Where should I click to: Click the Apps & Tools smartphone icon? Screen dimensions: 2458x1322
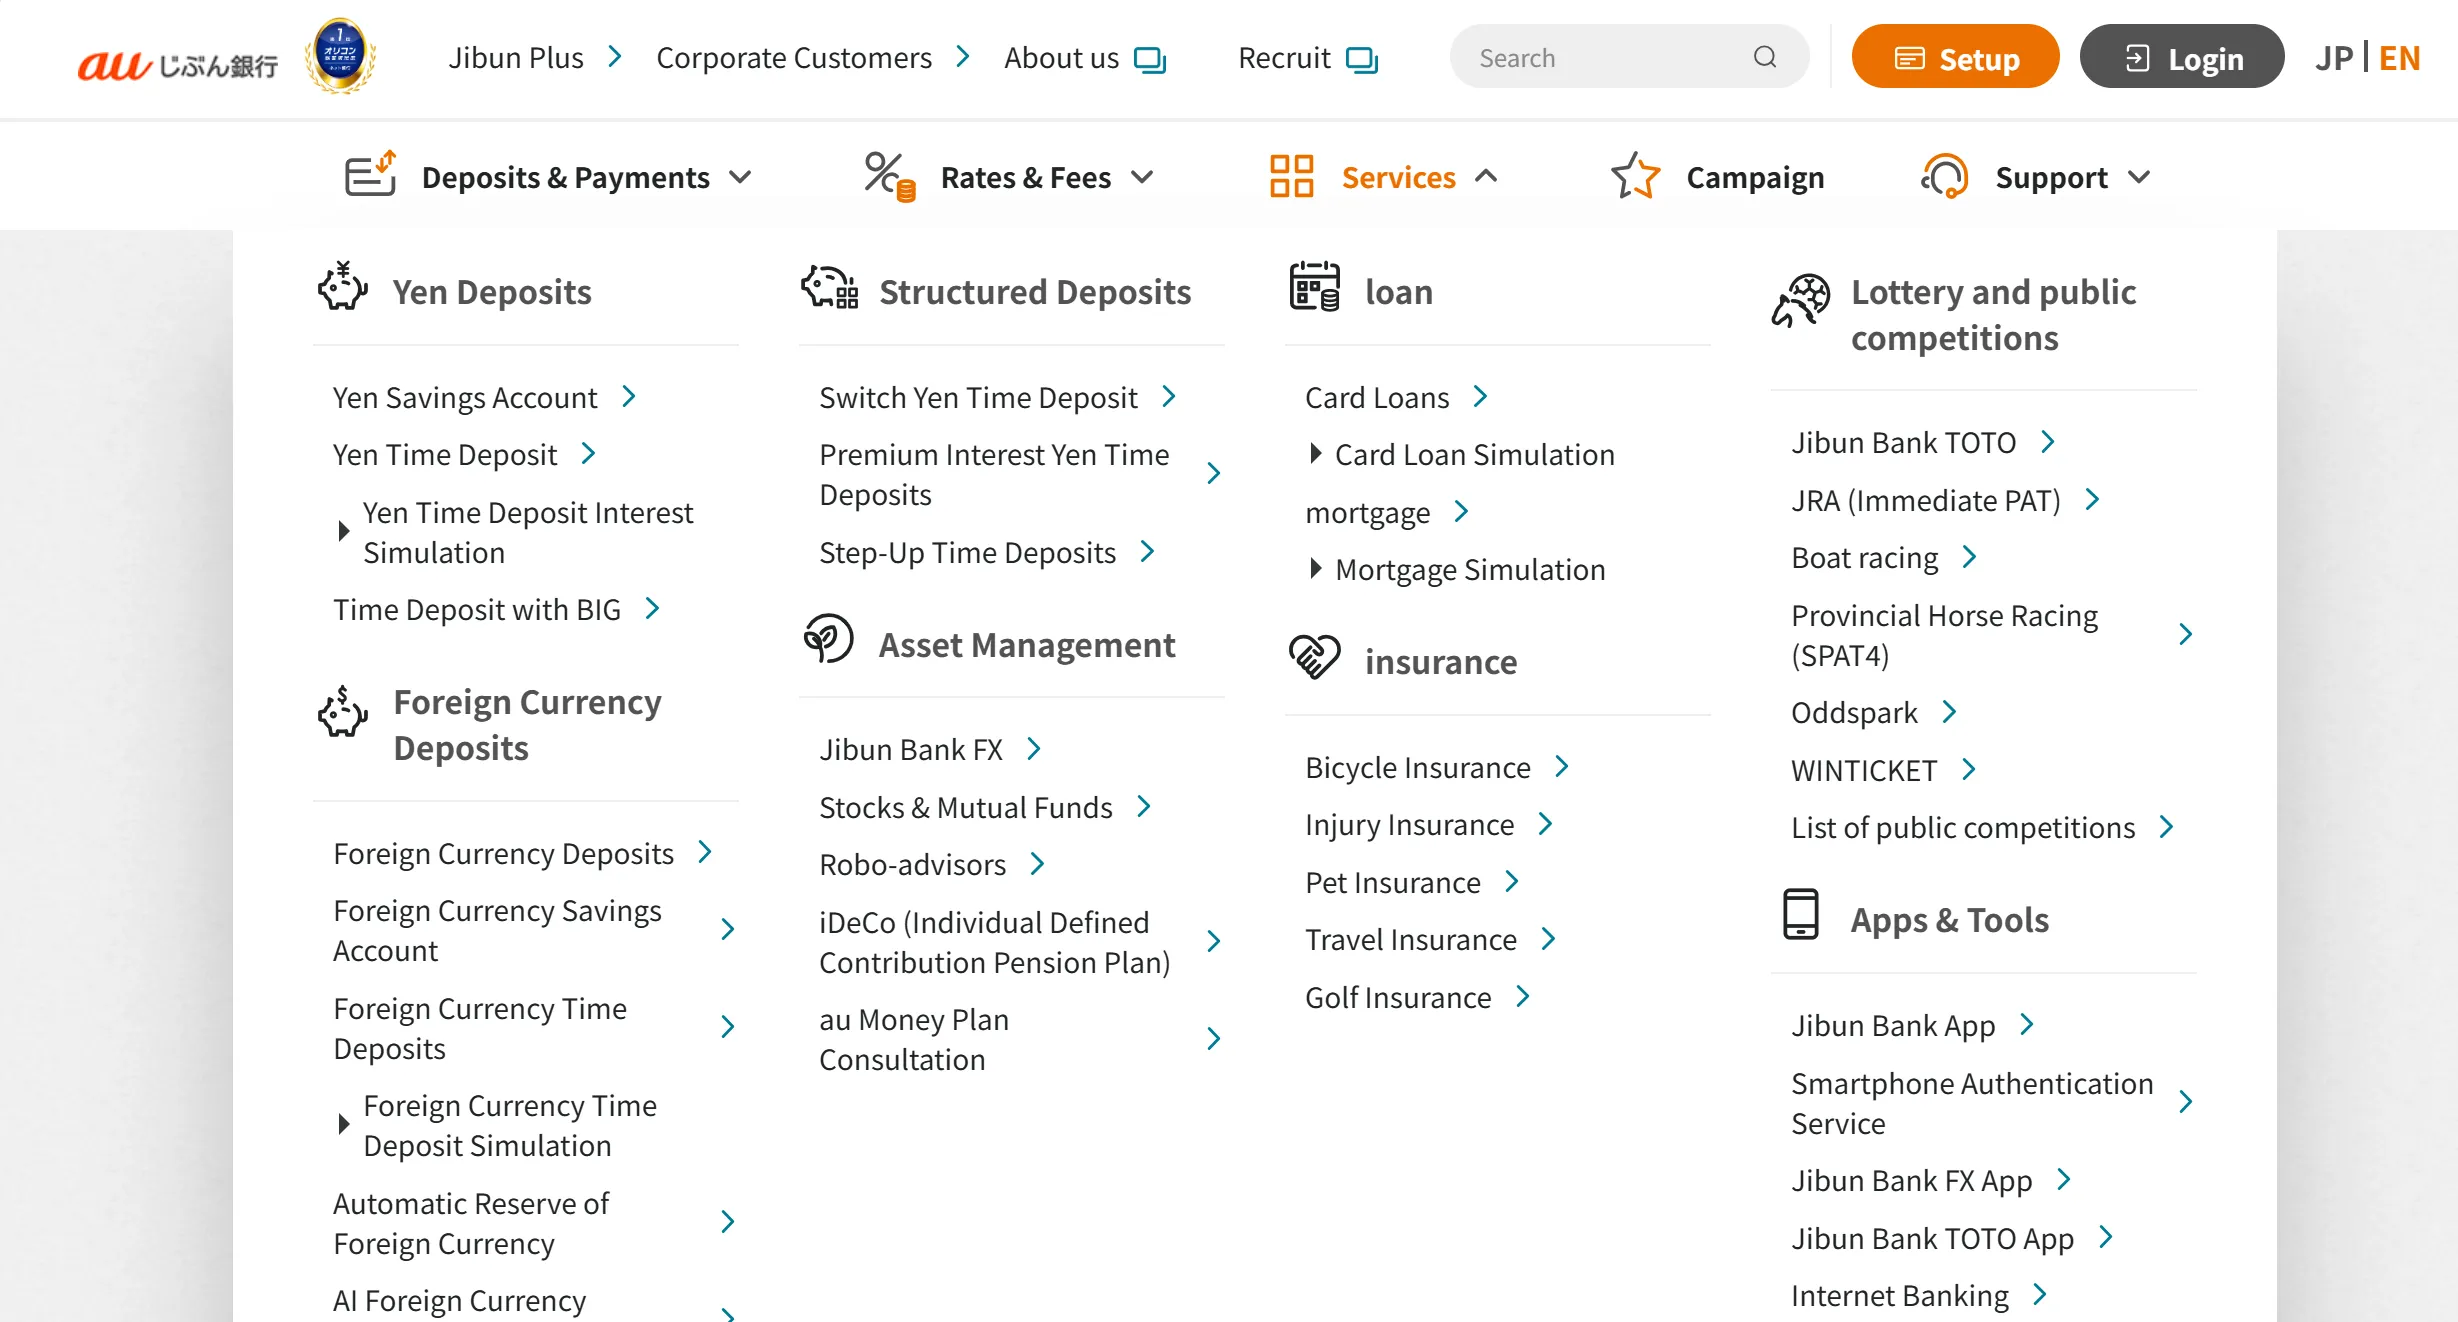click(x=1800, y=914)
